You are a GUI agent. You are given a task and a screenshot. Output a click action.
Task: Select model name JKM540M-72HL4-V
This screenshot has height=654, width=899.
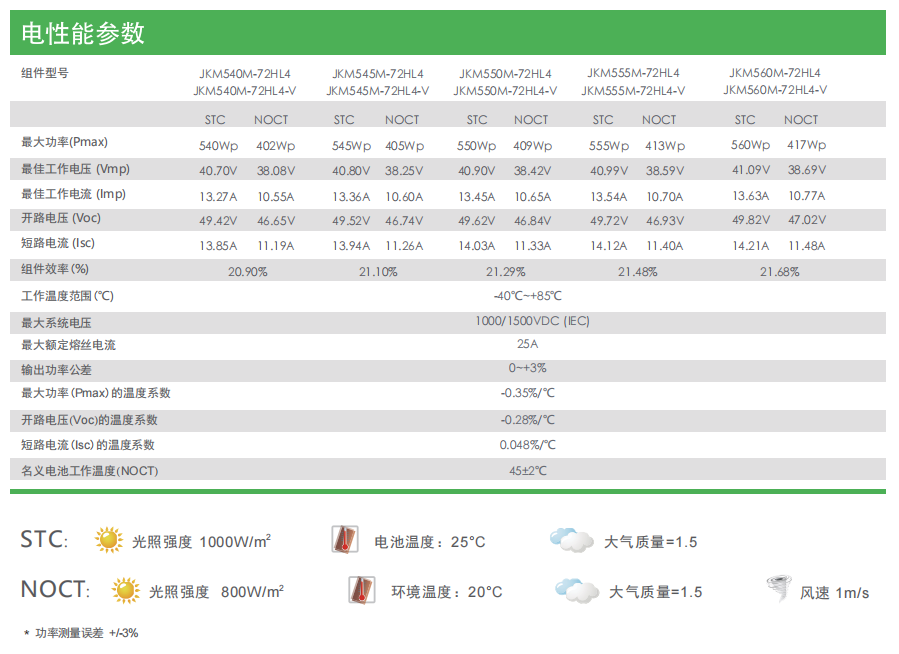tap(245, 91)
